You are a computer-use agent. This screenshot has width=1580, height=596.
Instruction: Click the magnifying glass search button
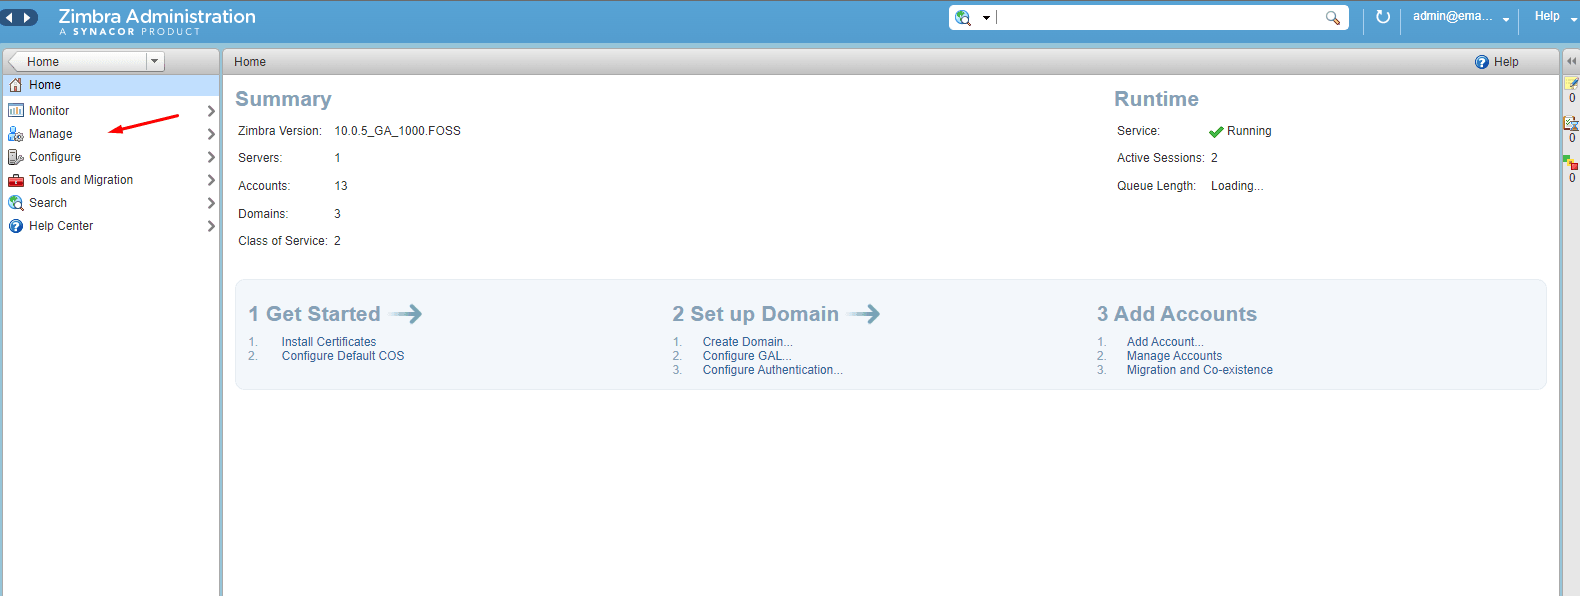(x=1333, y=18)
